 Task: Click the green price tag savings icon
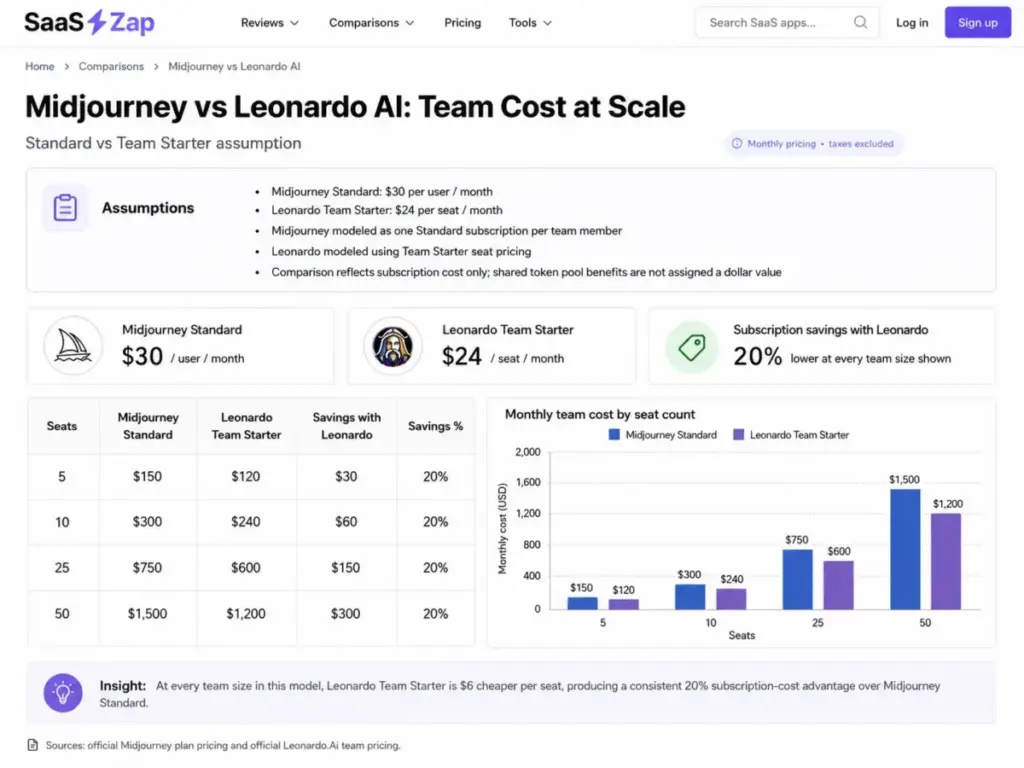coord(692,347)
